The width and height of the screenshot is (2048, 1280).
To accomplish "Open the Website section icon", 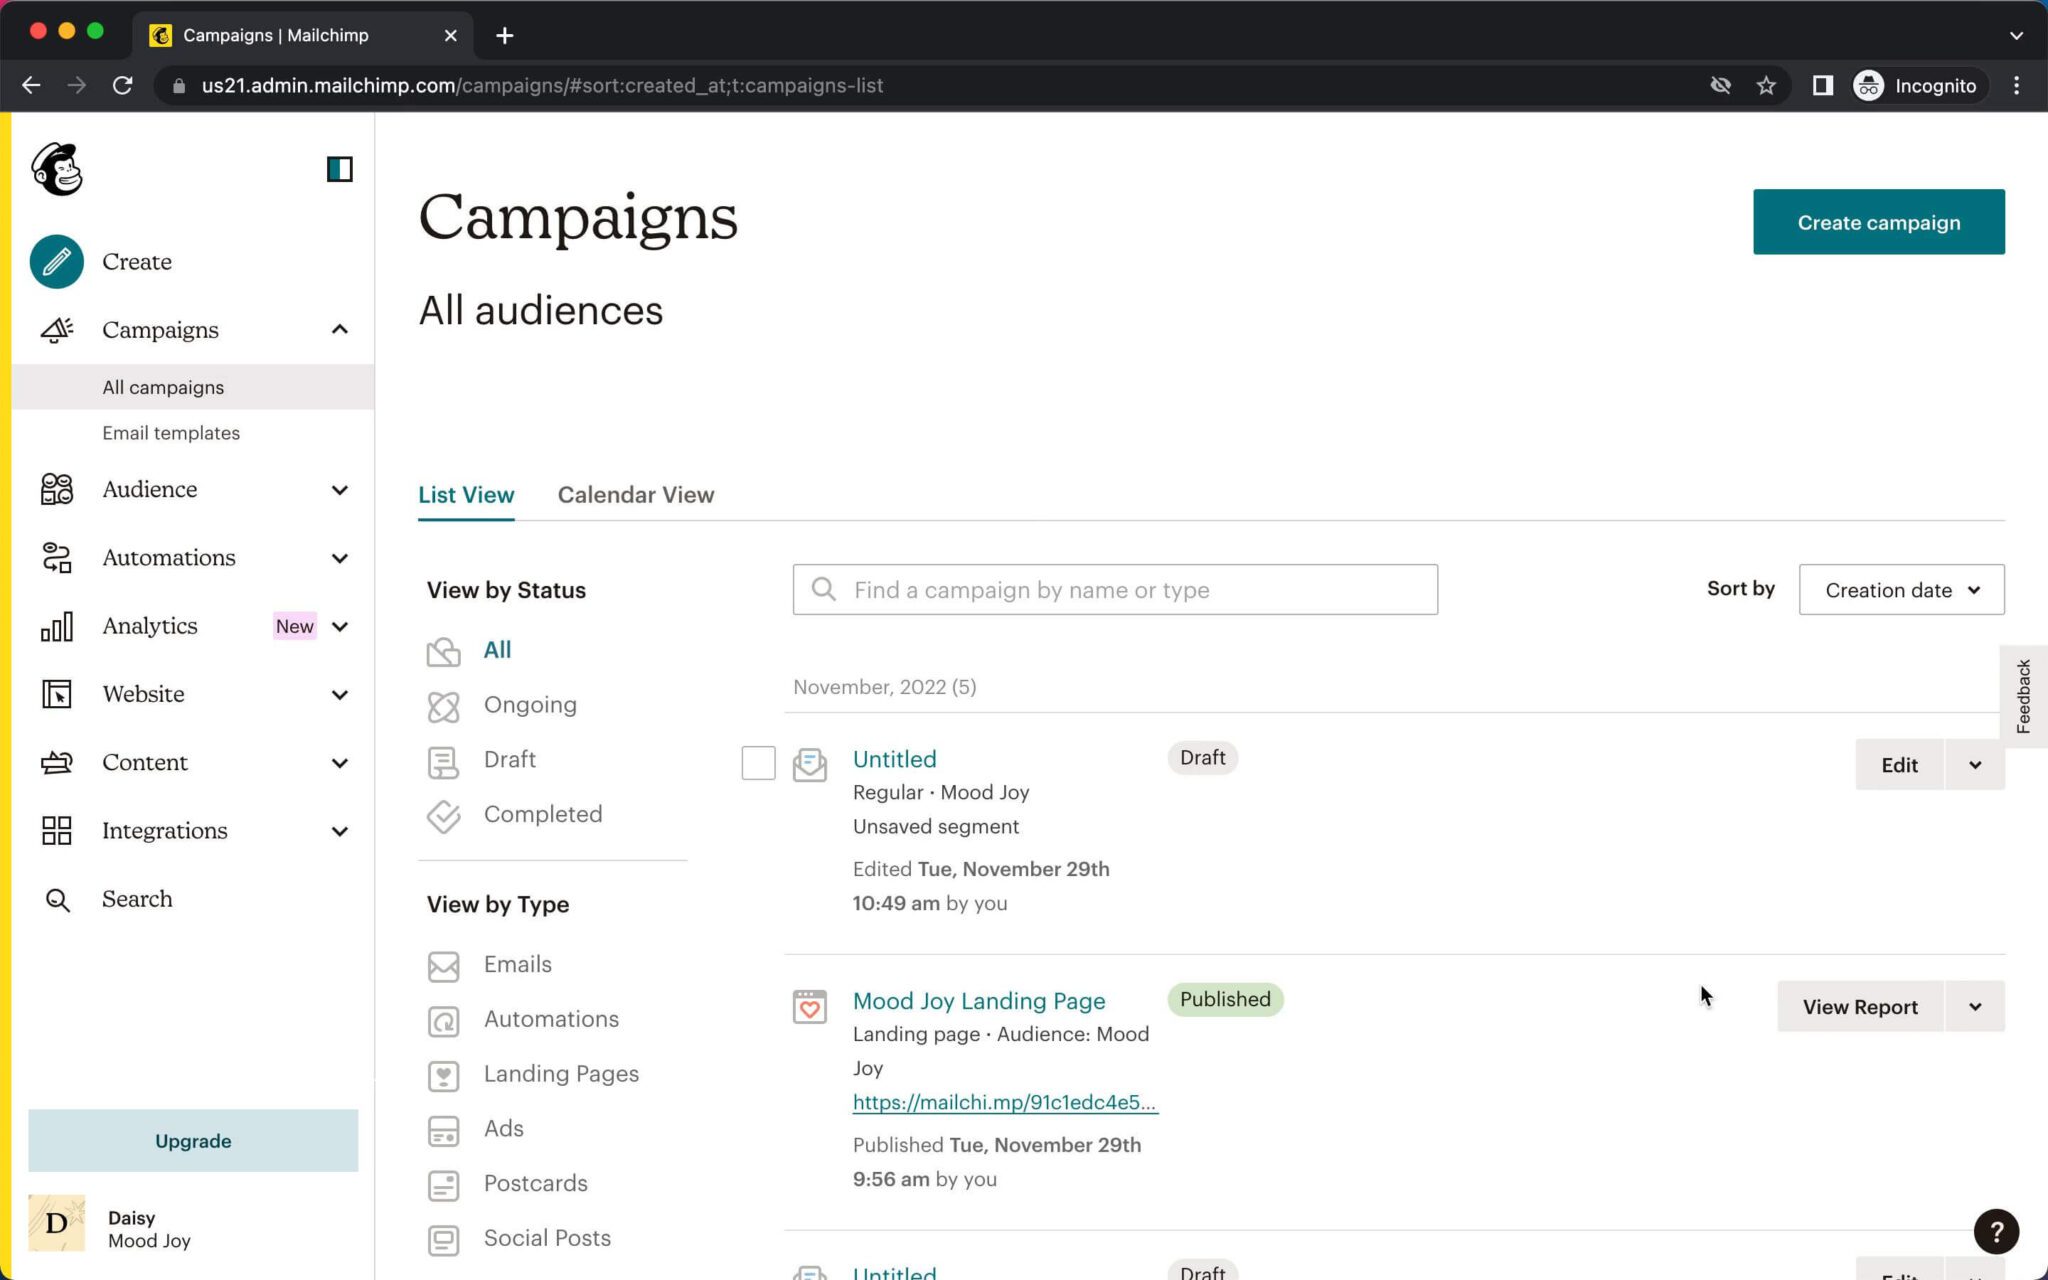I will [57, 694].
